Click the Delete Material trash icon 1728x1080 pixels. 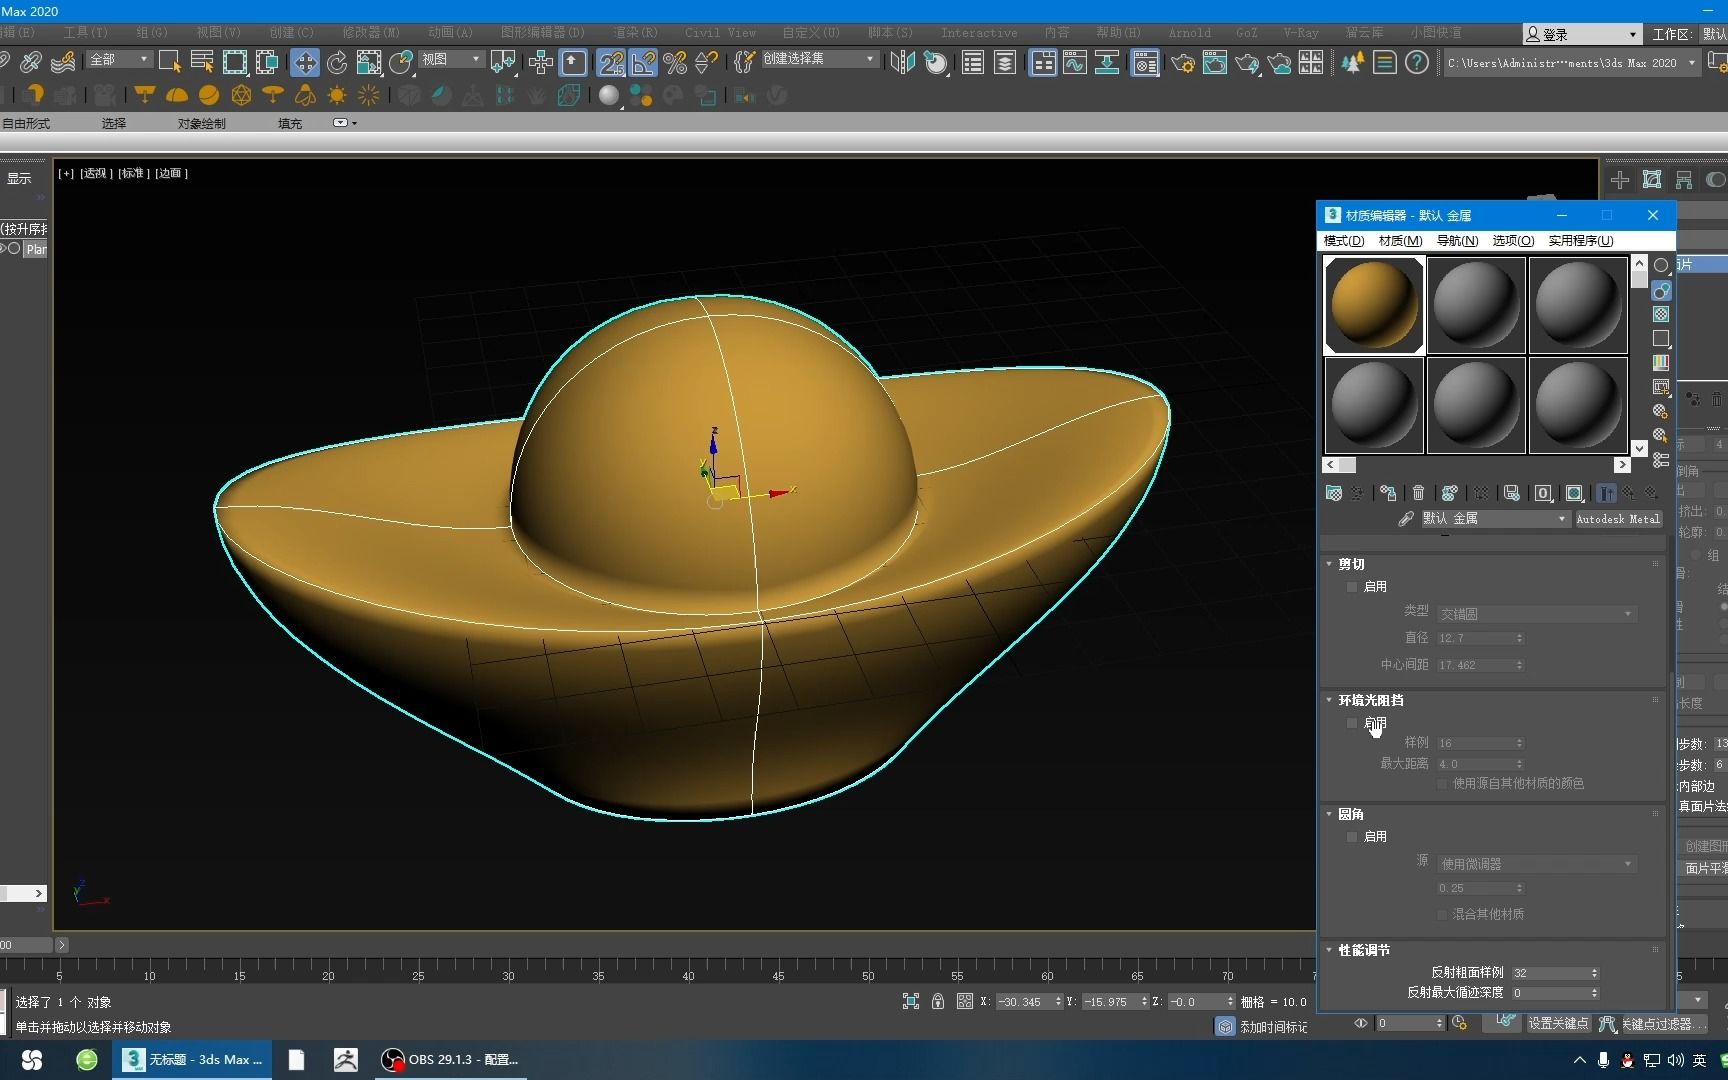coord(1419,492)
